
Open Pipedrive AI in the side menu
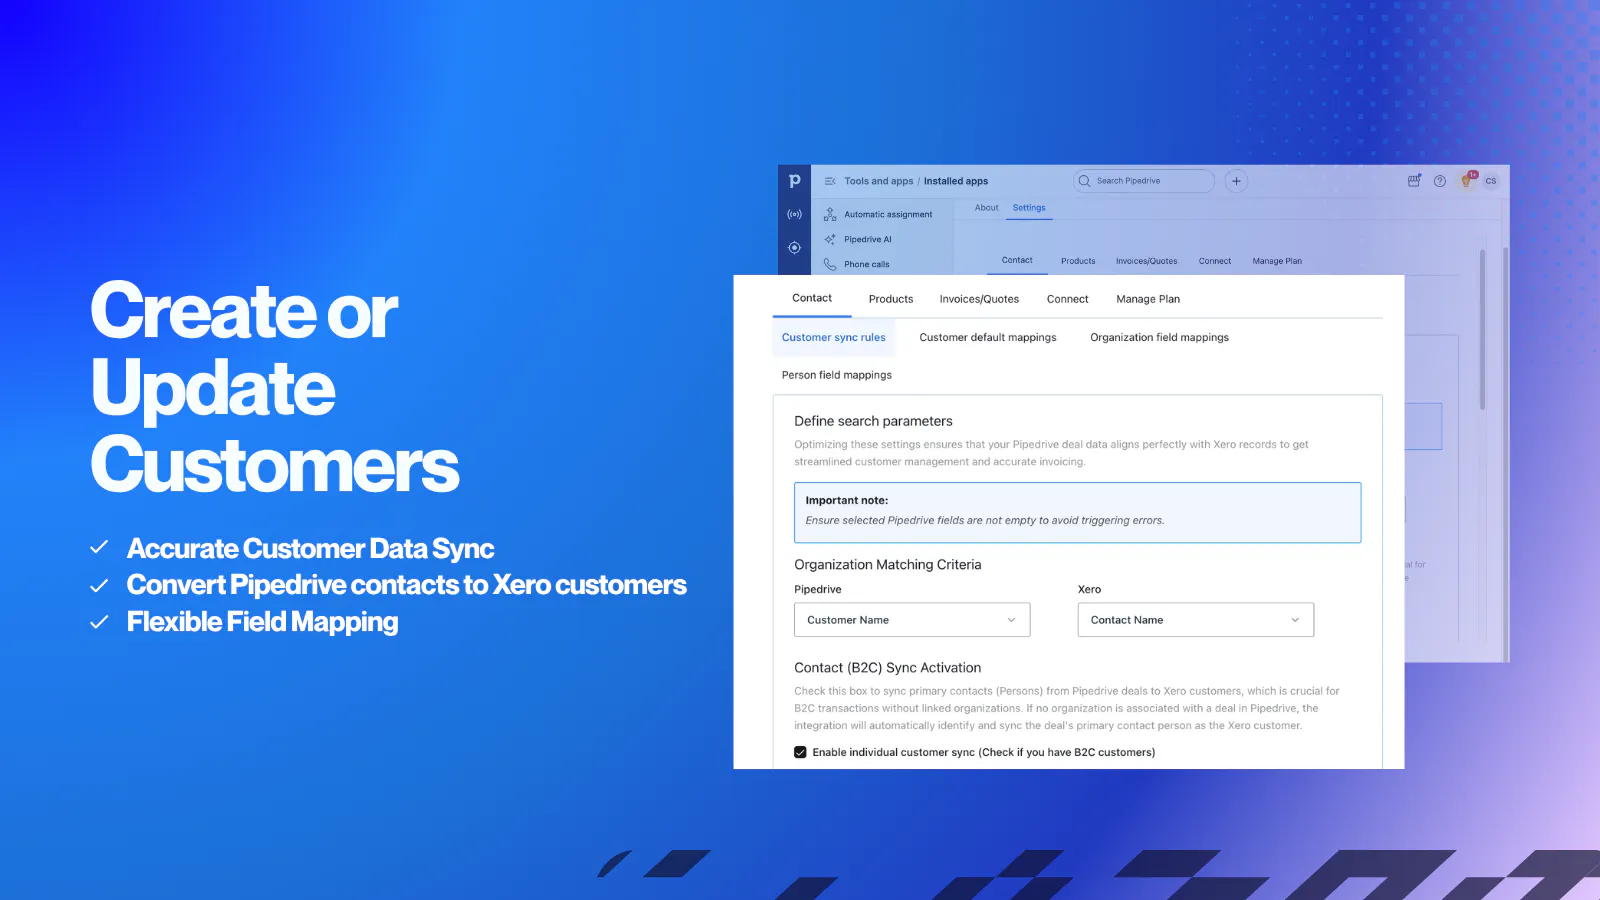click(868, 239)
